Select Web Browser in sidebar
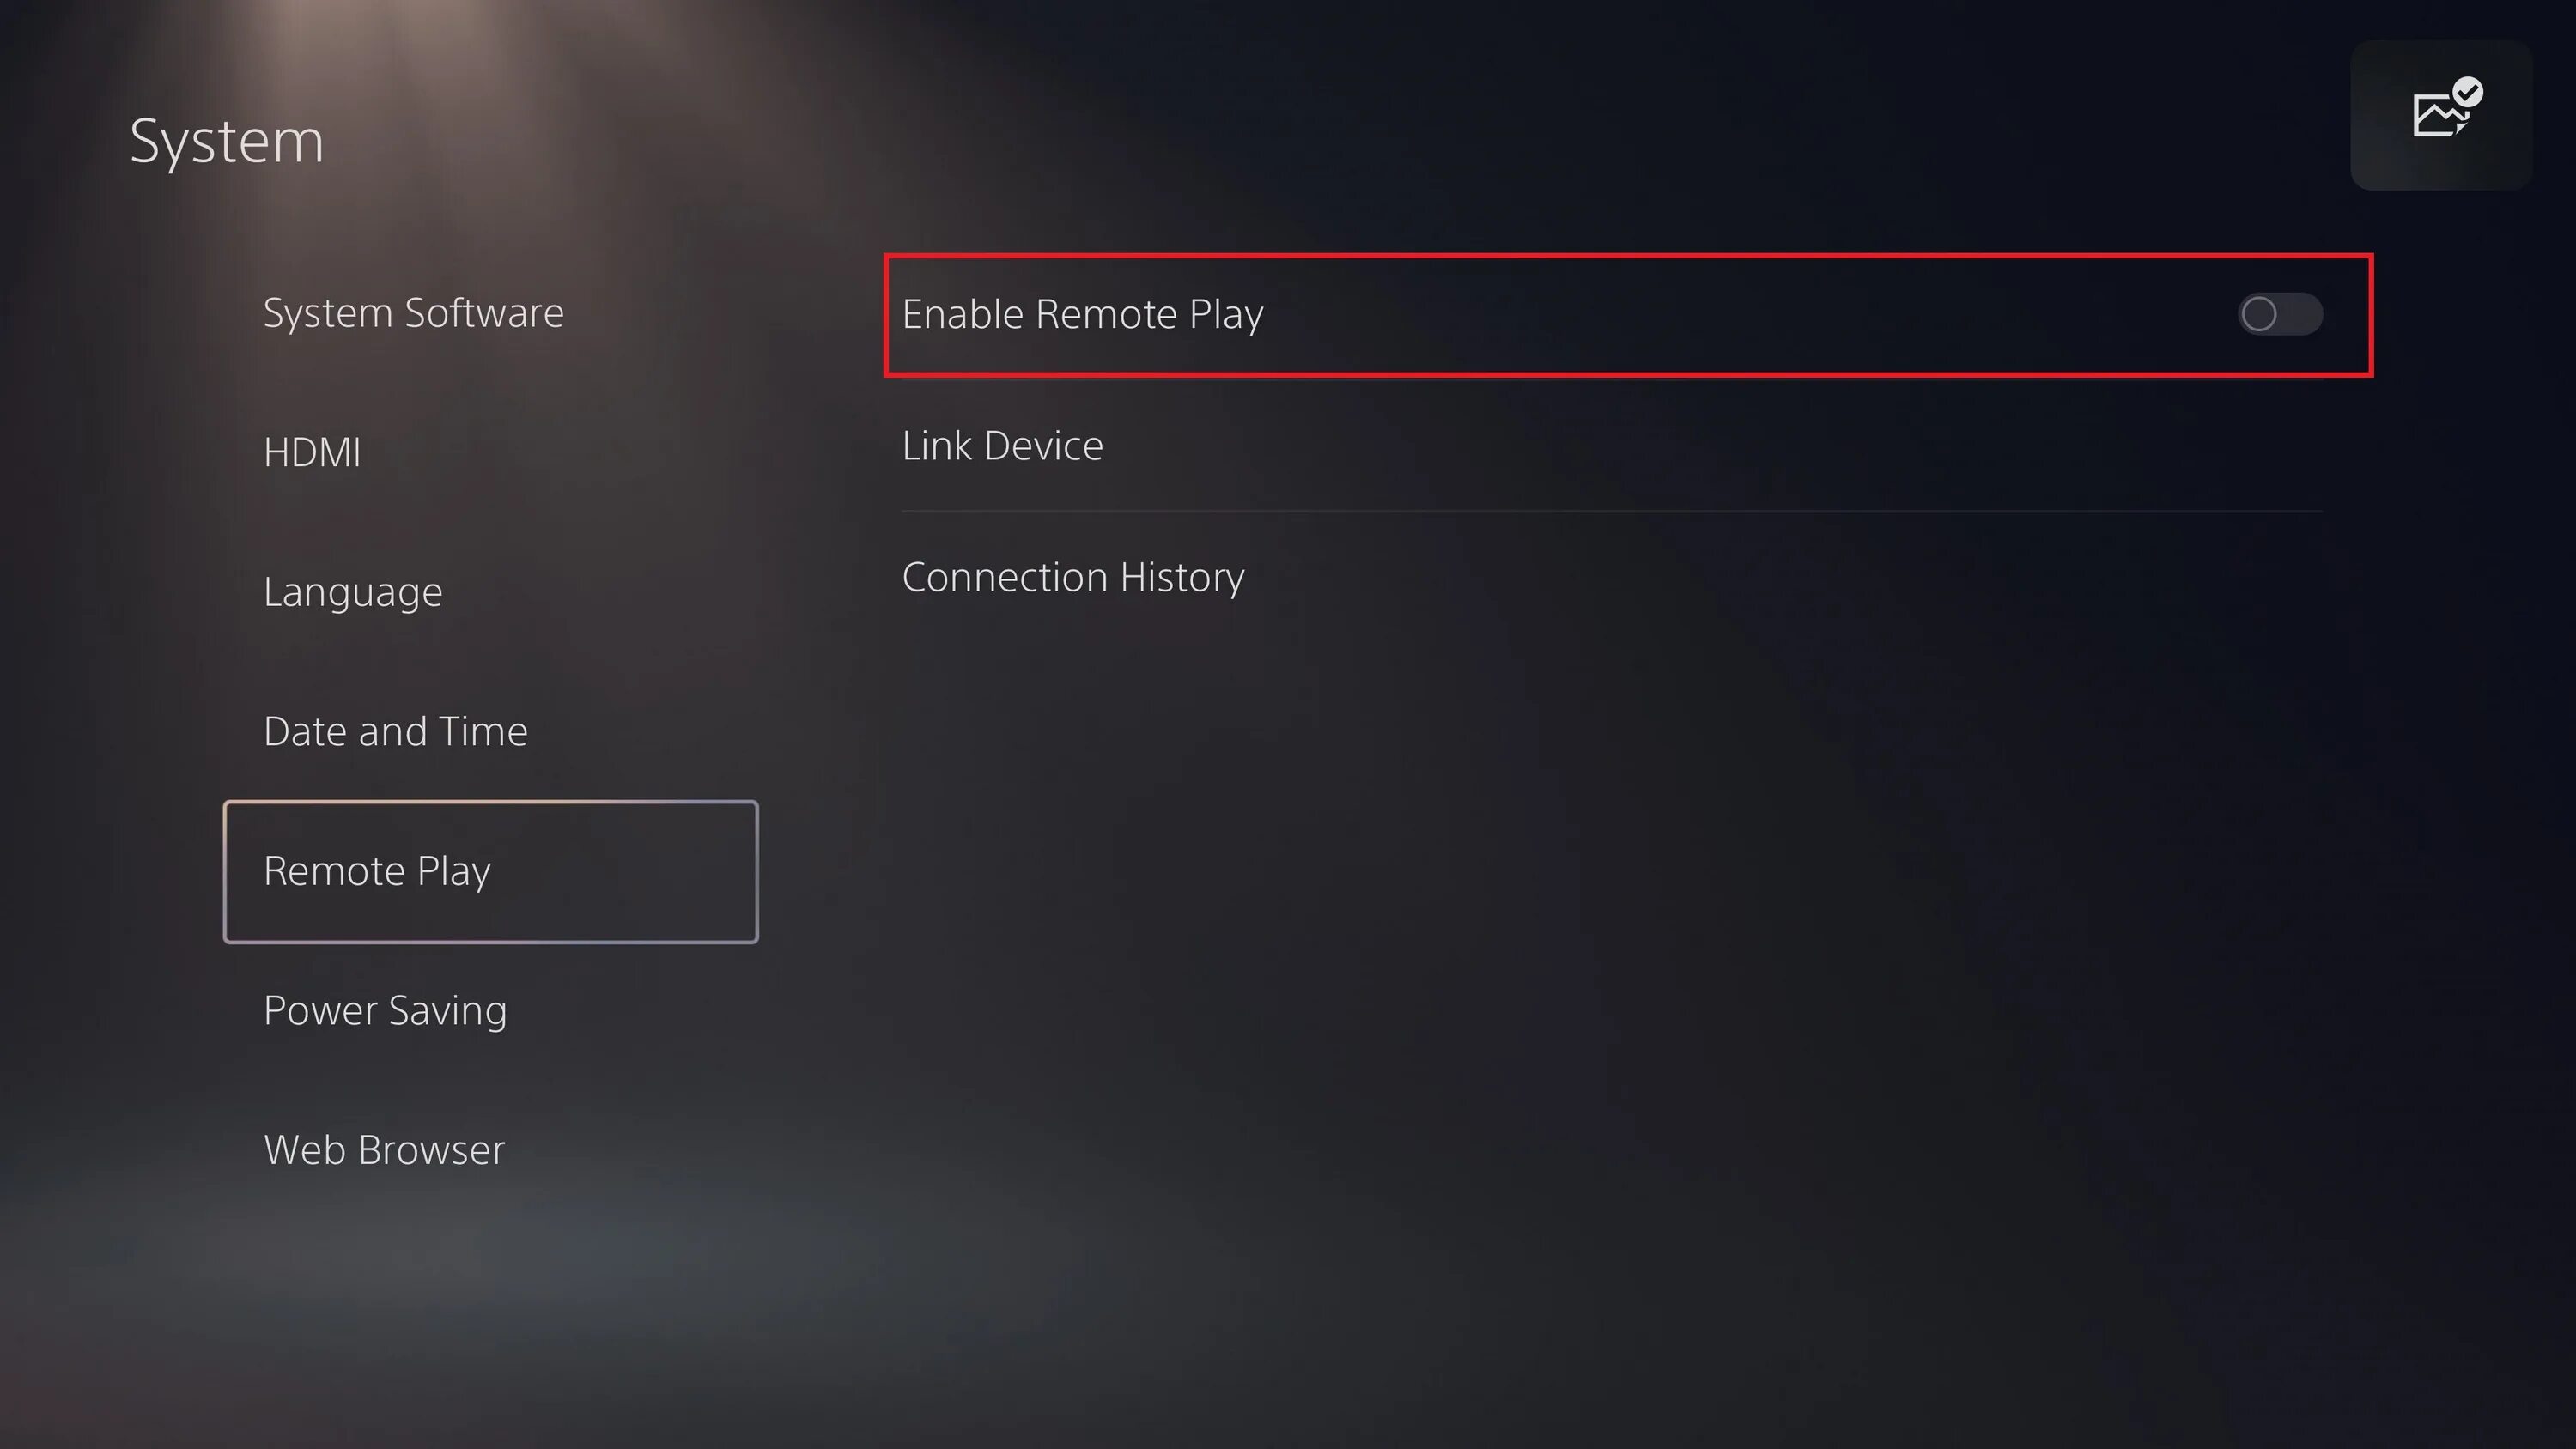 (384, 1150)
